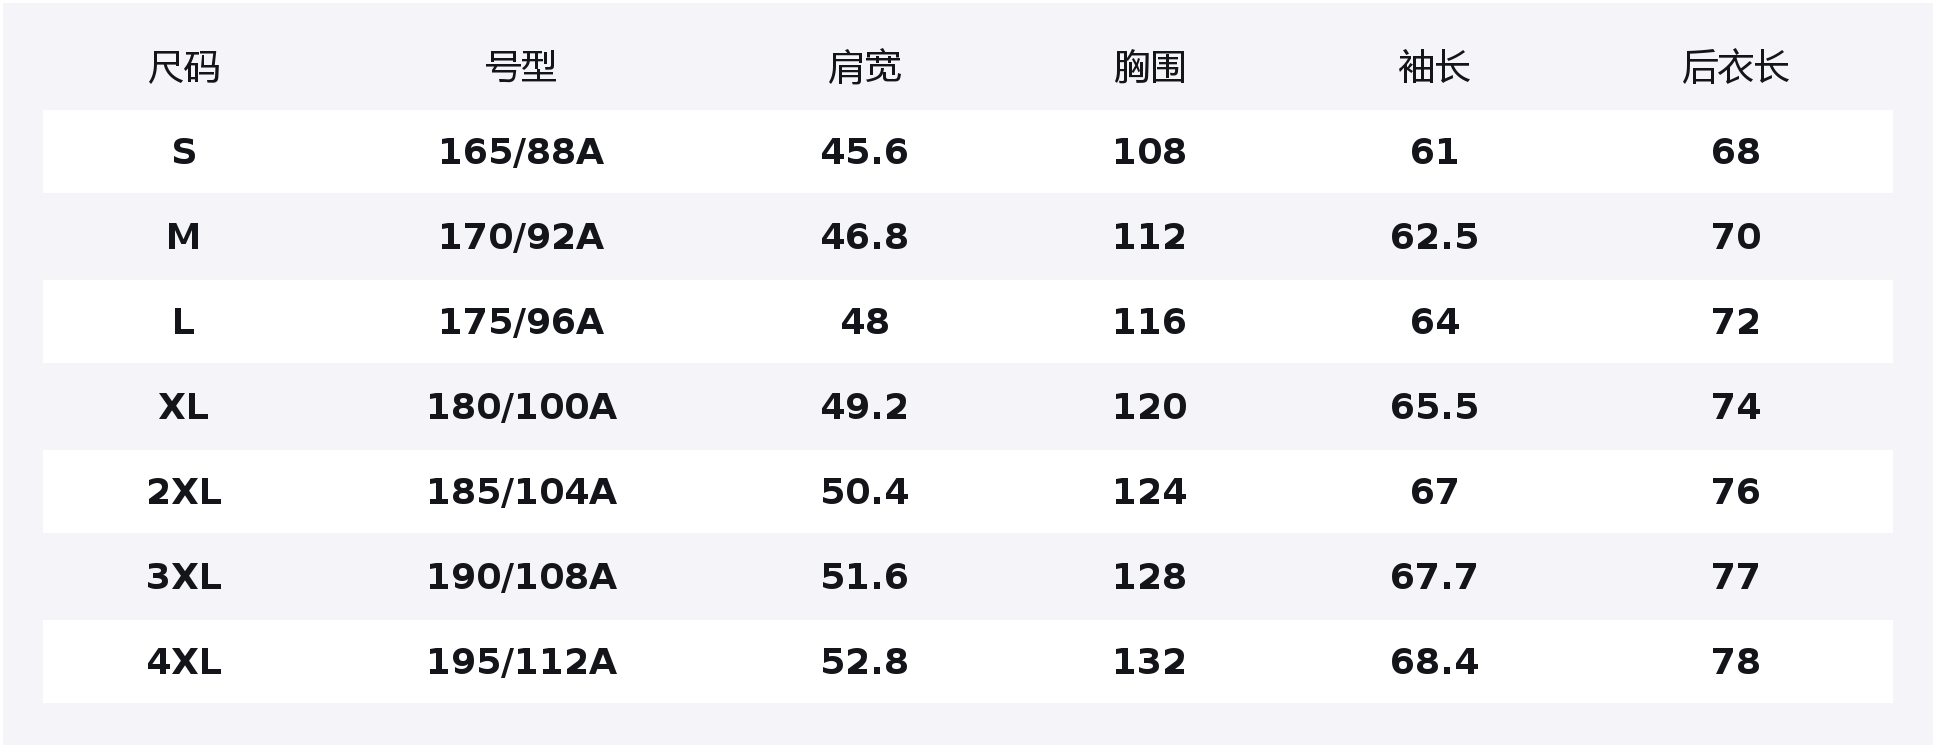Select the S size row label

click(183, 152)
